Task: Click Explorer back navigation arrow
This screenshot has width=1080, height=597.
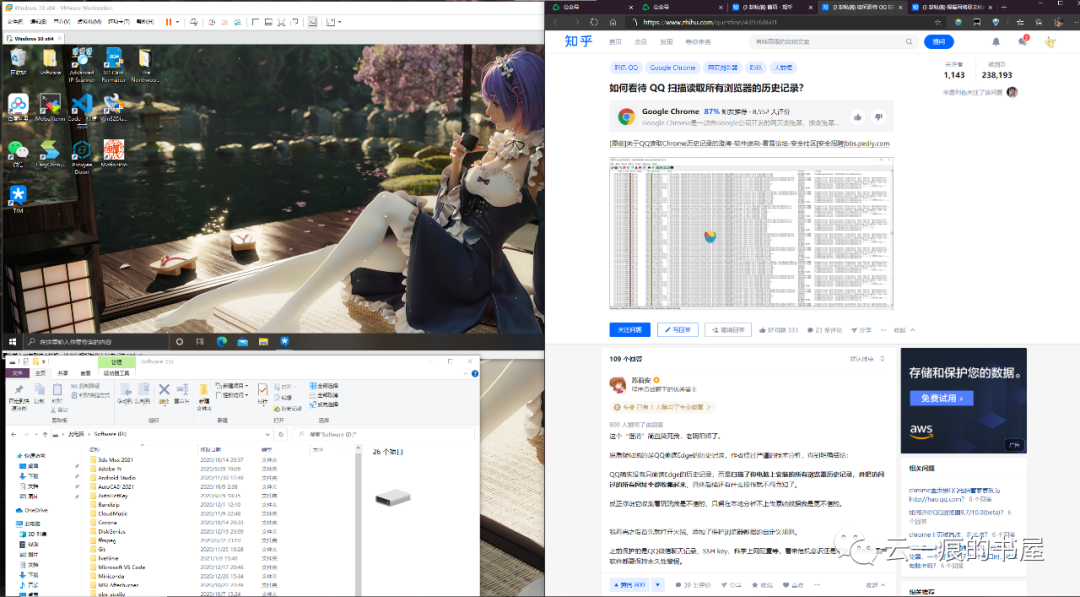Action: pos(14,434)
